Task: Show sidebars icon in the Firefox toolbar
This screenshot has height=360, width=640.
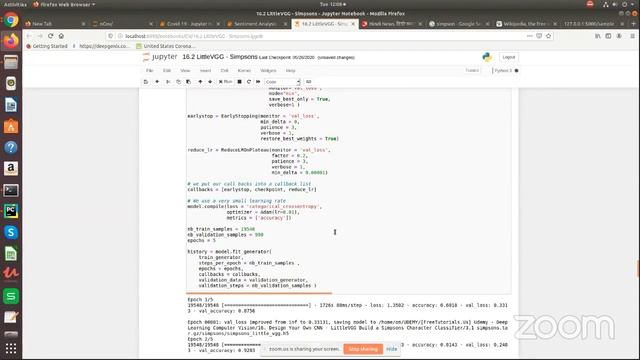Action: [x=608, y=36]
